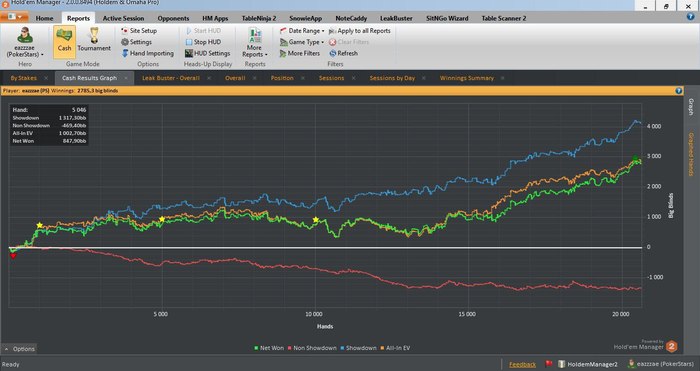Open Site Setup options
Image resolution: width=700 pixels, height=371 pixels.
click(x=139, y=31)
